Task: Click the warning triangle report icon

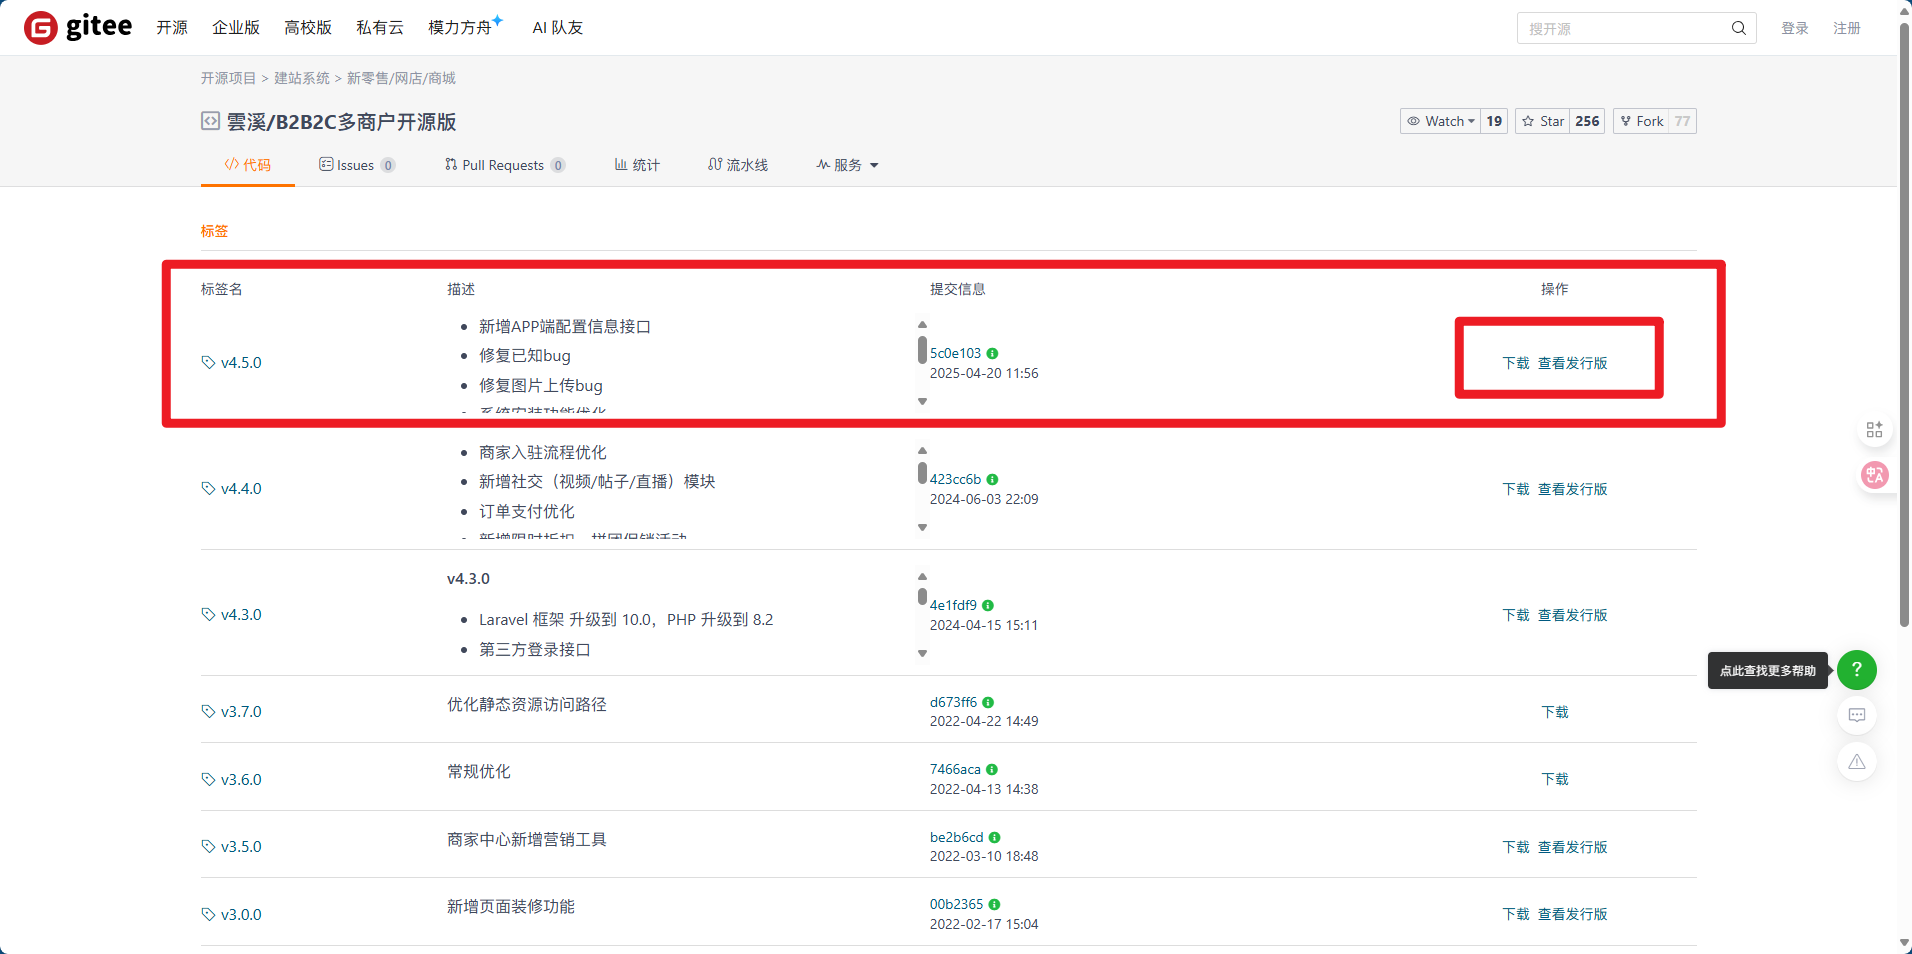Action: pyautogui.click(x=1857, y=762)
